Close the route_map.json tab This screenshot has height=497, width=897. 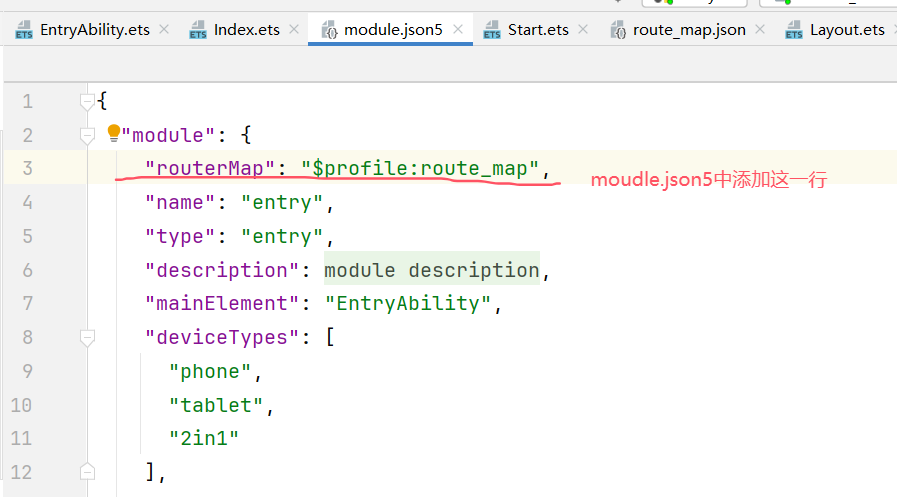point(760,29)
